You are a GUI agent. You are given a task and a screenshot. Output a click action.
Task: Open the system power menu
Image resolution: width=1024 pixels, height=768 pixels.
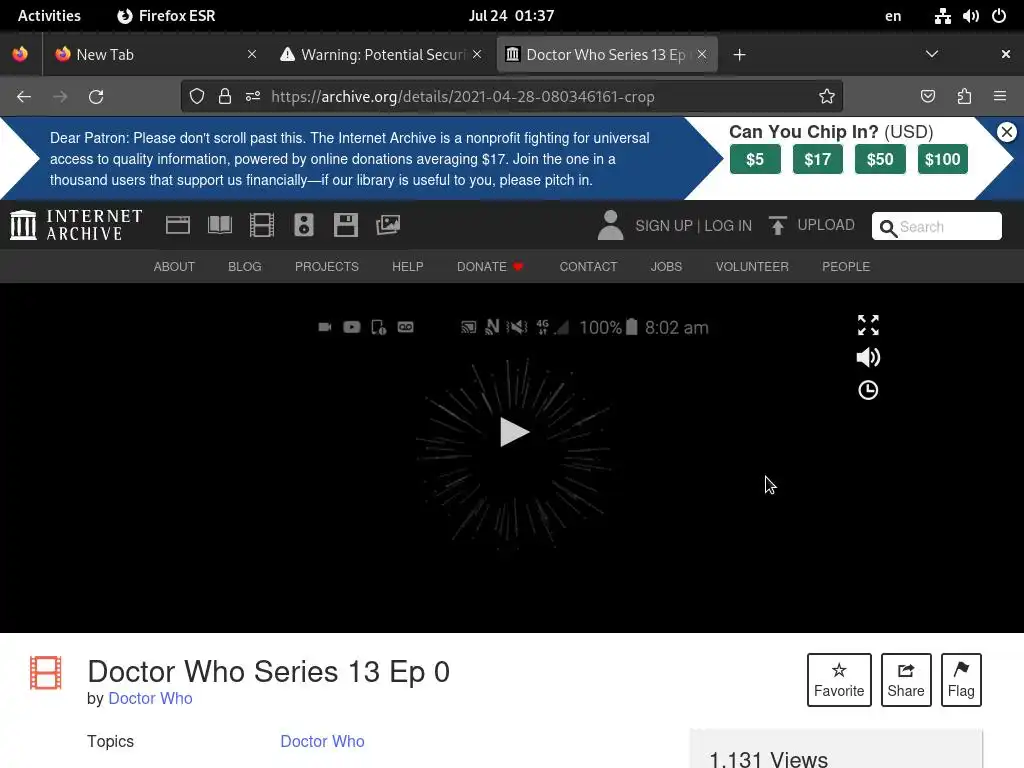(999, 16)
